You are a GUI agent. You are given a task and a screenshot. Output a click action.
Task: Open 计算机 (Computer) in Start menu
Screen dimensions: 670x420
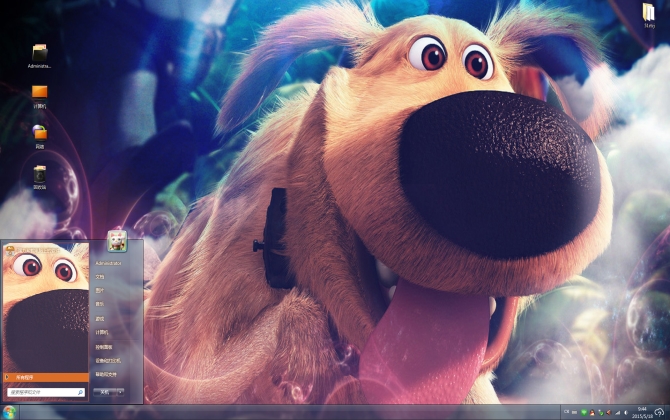(102, 332)
